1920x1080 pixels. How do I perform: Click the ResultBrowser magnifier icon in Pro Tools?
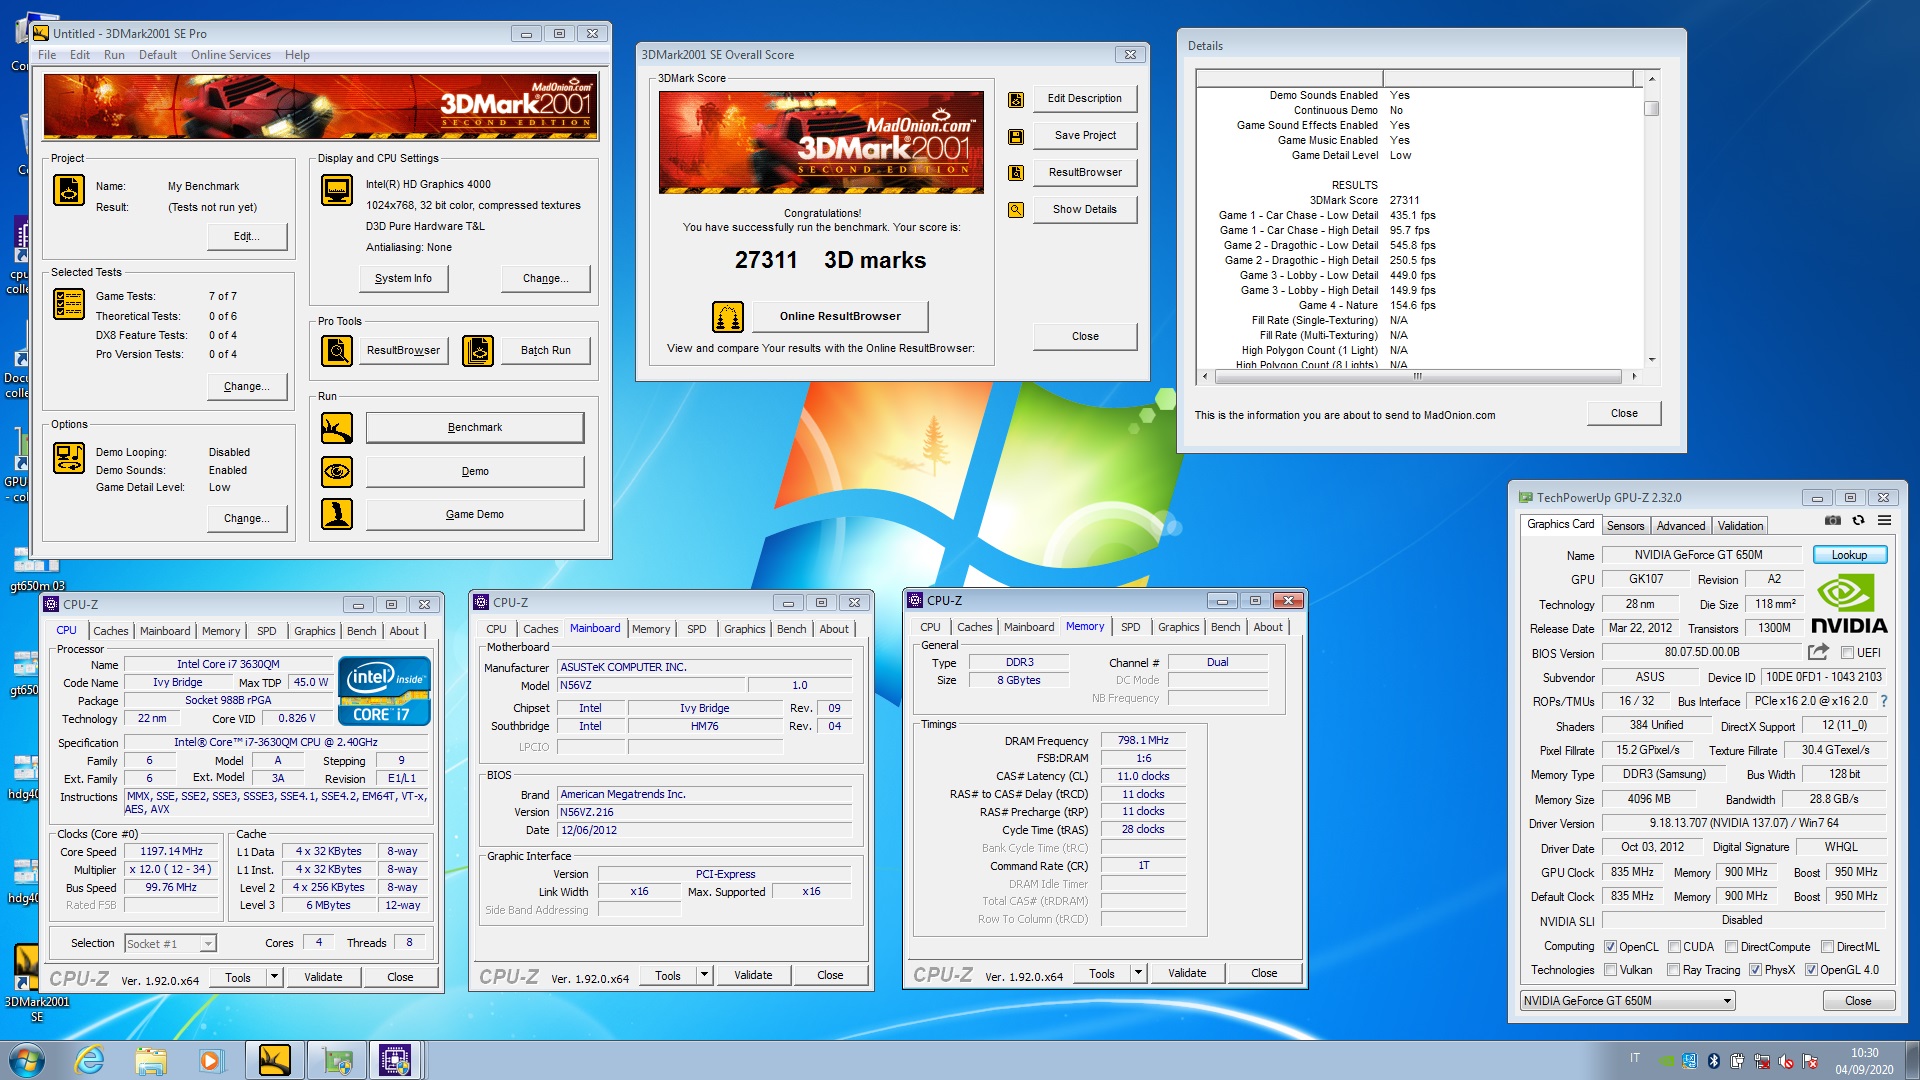337,350
